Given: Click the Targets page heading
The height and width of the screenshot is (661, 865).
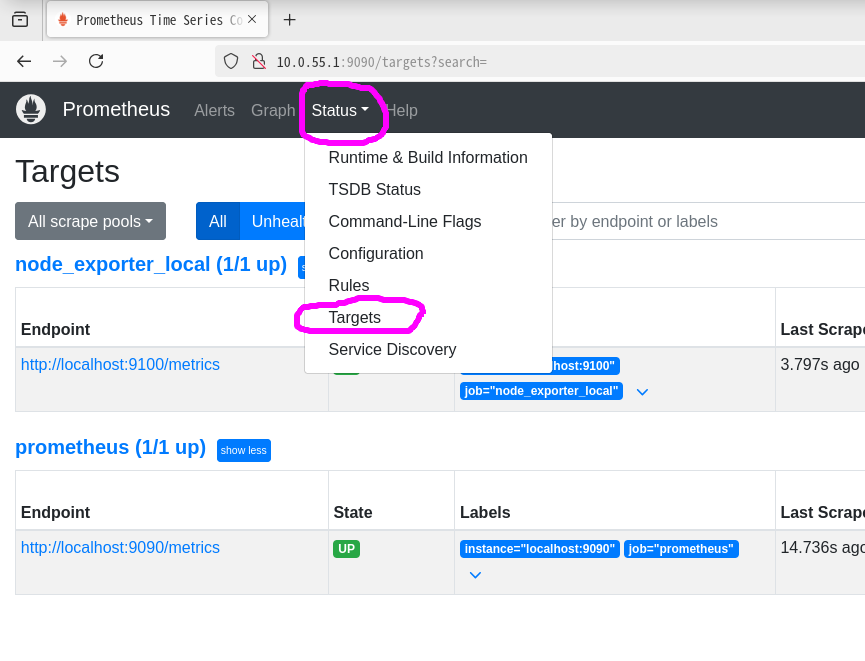Looking at the screenshot, I should tap(67, 171).
